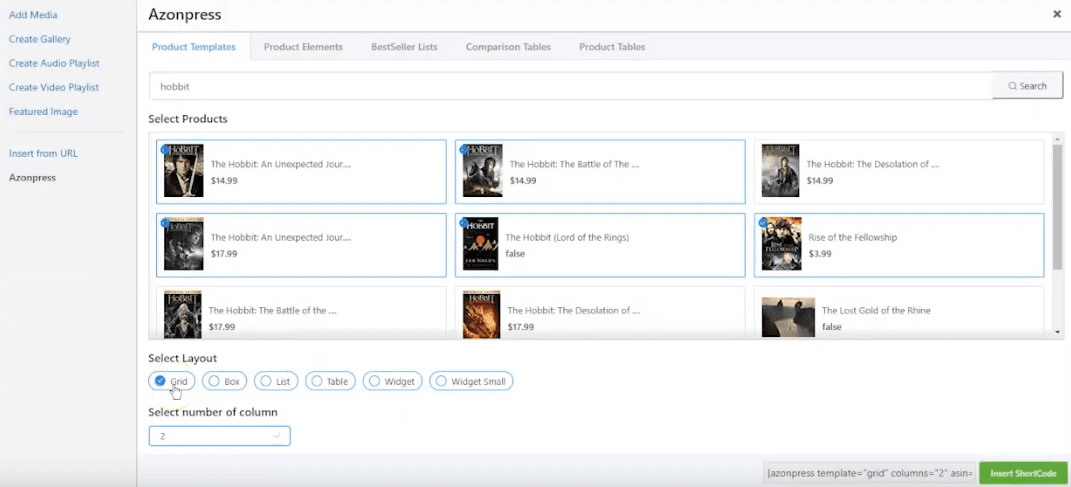Pick the Widget Small layout option
Viewport: 1071px width, 487px height.
click(x=471, y=381)
